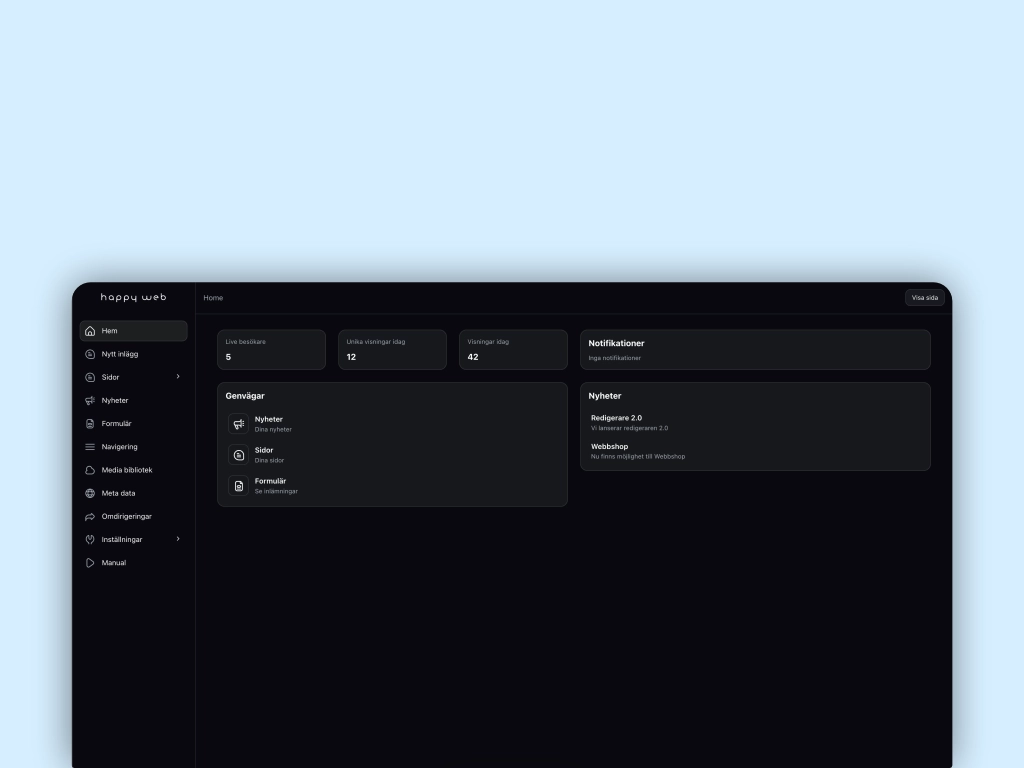Click the Meta data globe icon

[x=90, y=493]
